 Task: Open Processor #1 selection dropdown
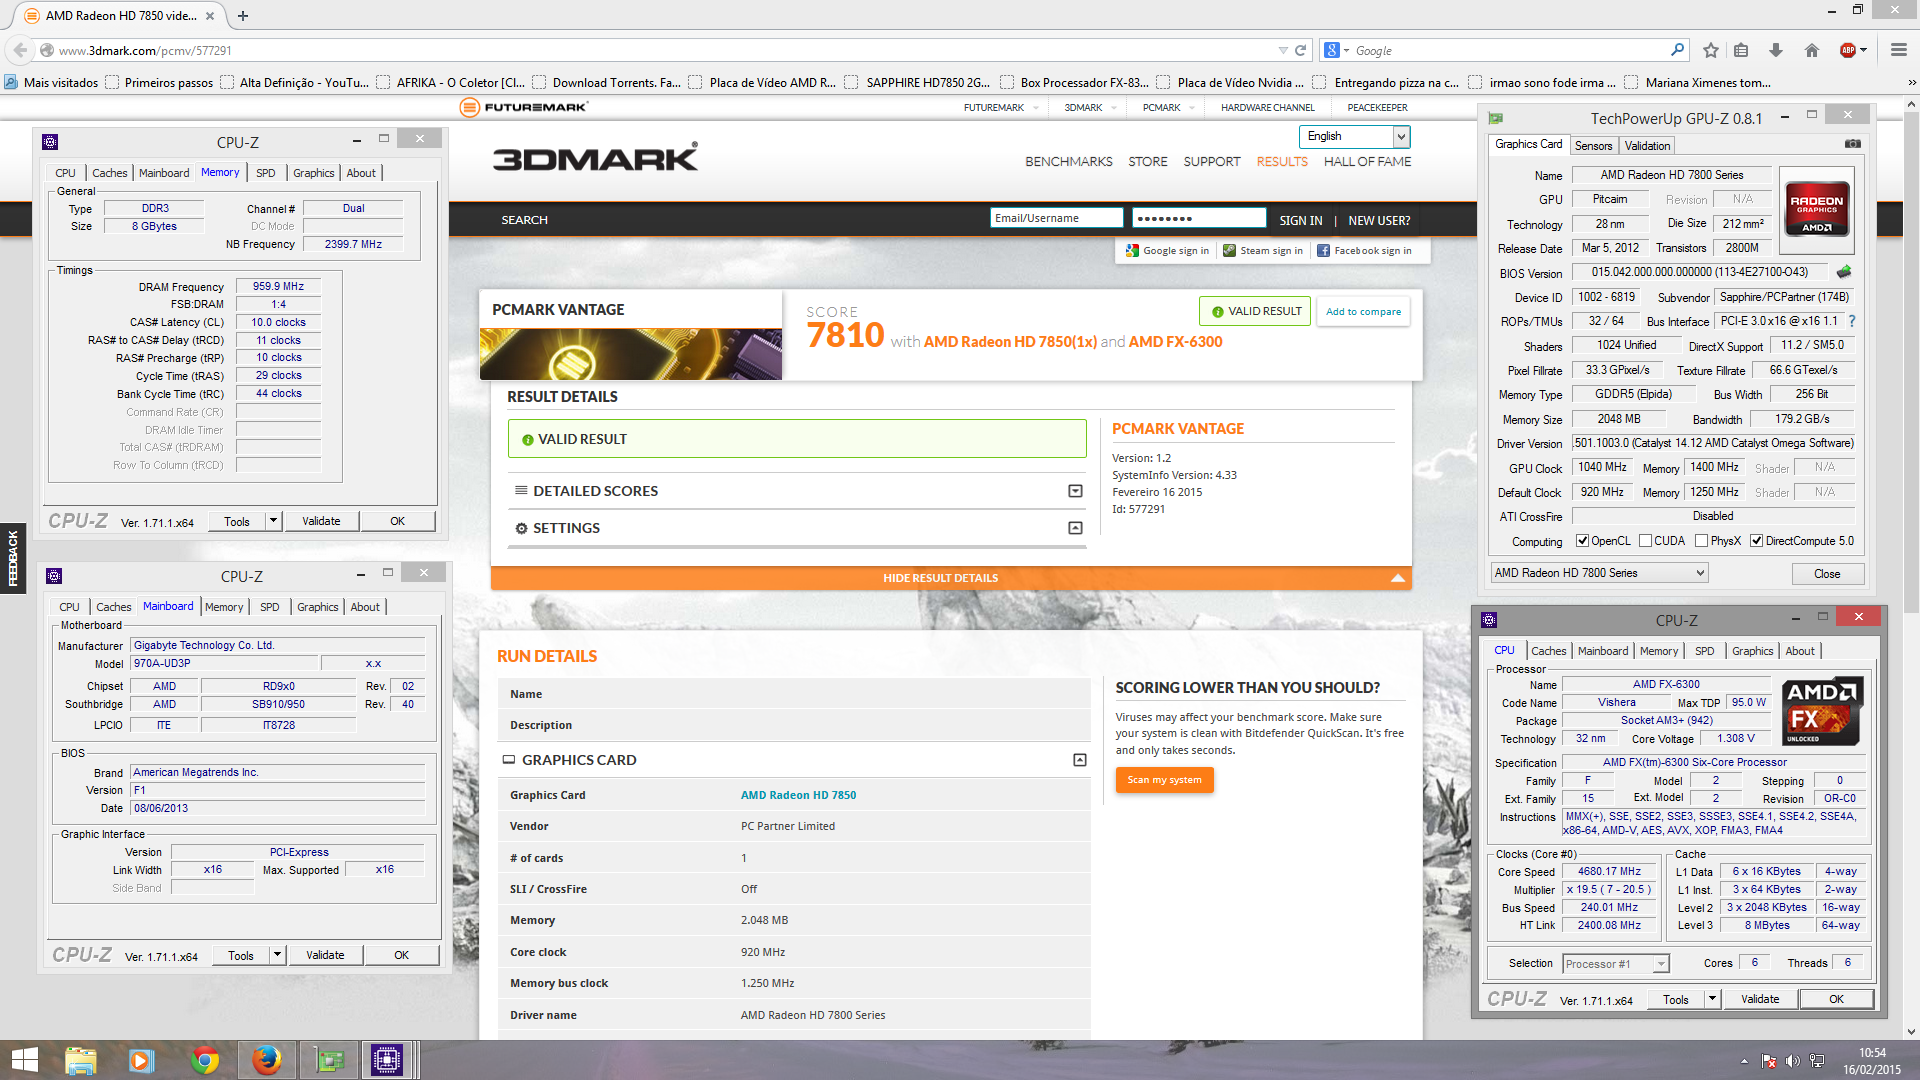1616,964
